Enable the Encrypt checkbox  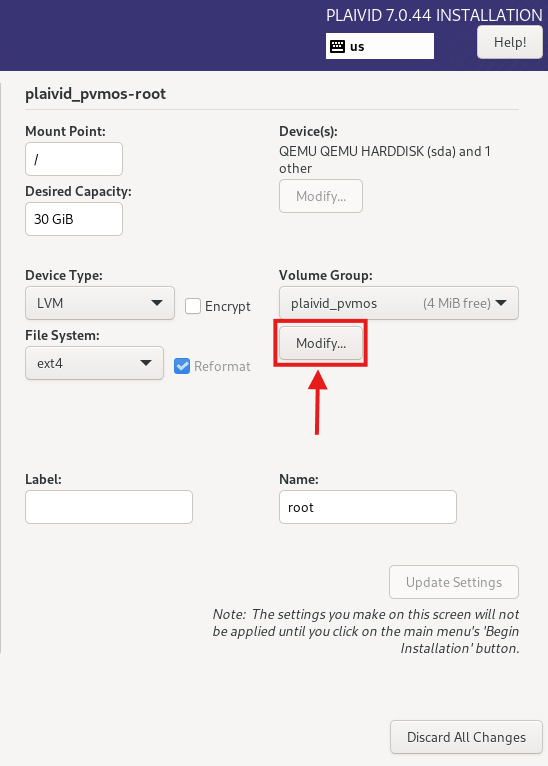click(193, 306)
